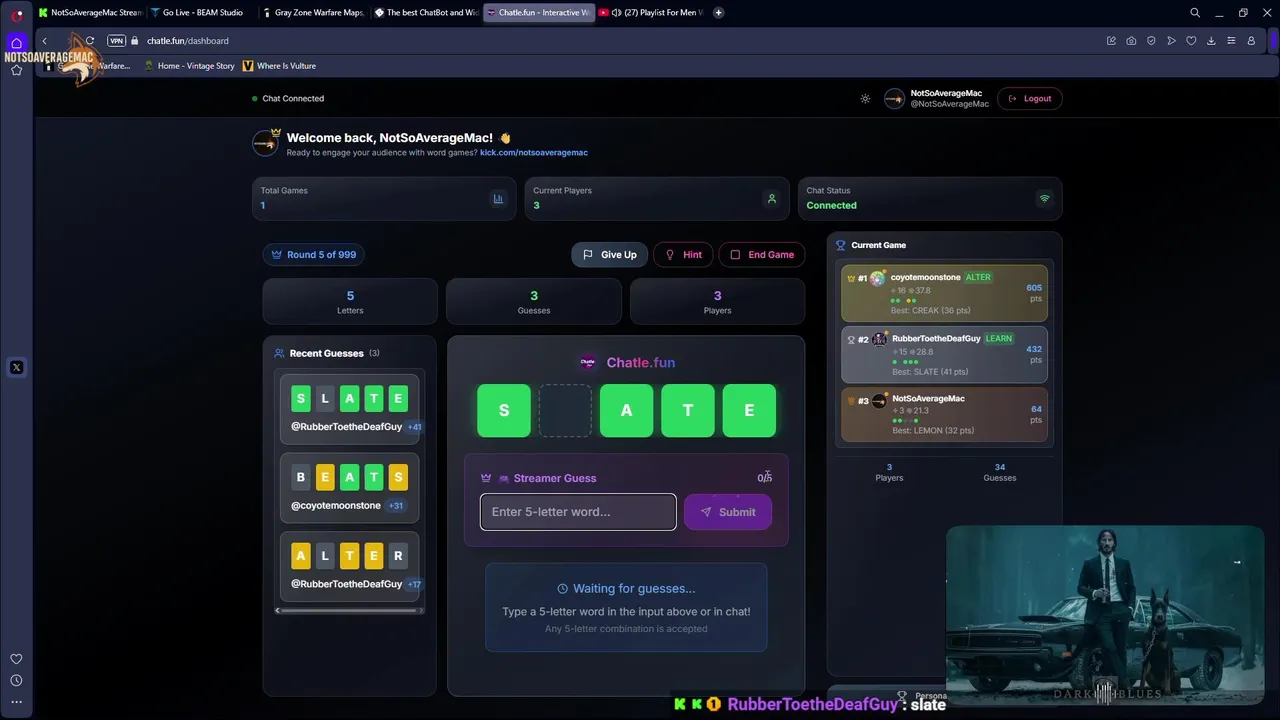Switch to the Go Live - BEAM Studio tab
The width and height of the screenshot is (1280, 720).
point(202,13)
